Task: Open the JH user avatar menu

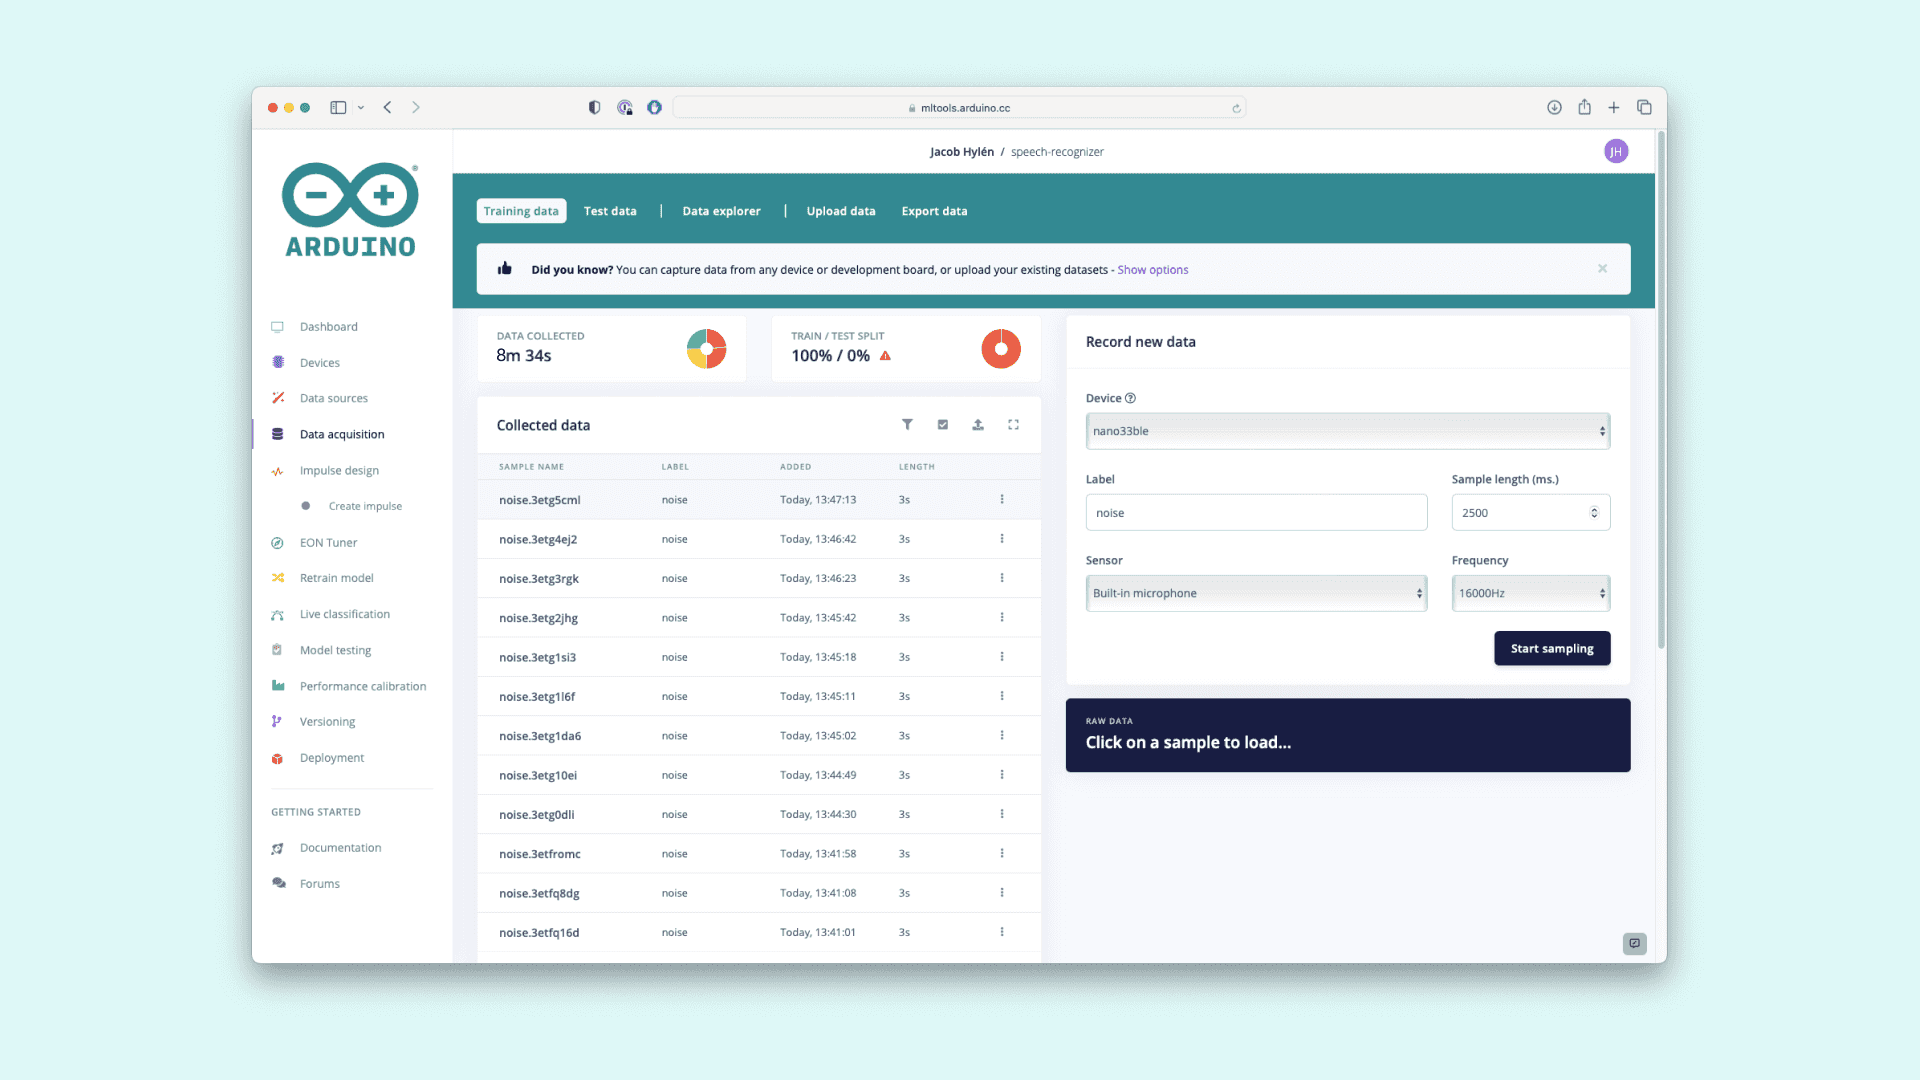Action: coord(1615,152)
